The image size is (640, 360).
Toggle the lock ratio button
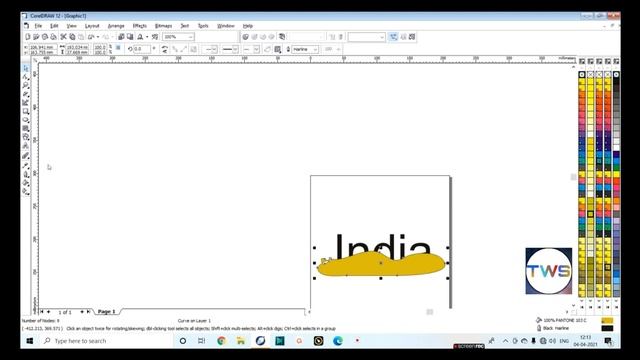coord(118,48)
